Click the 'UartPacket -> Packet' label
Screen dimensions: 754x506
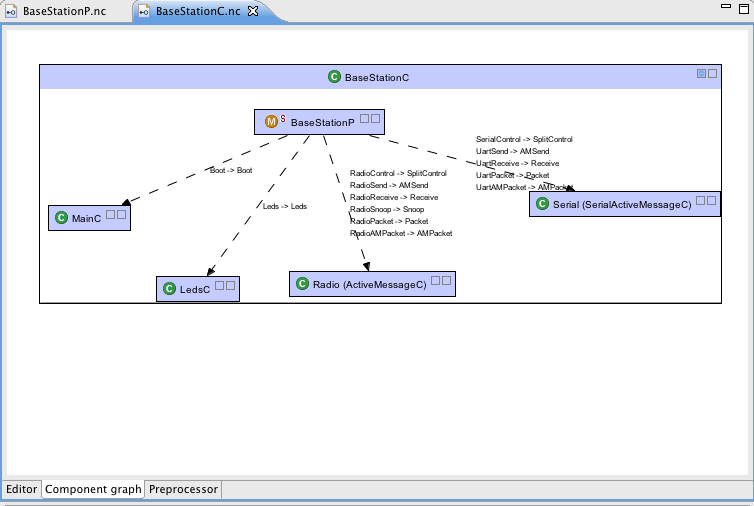513,175
